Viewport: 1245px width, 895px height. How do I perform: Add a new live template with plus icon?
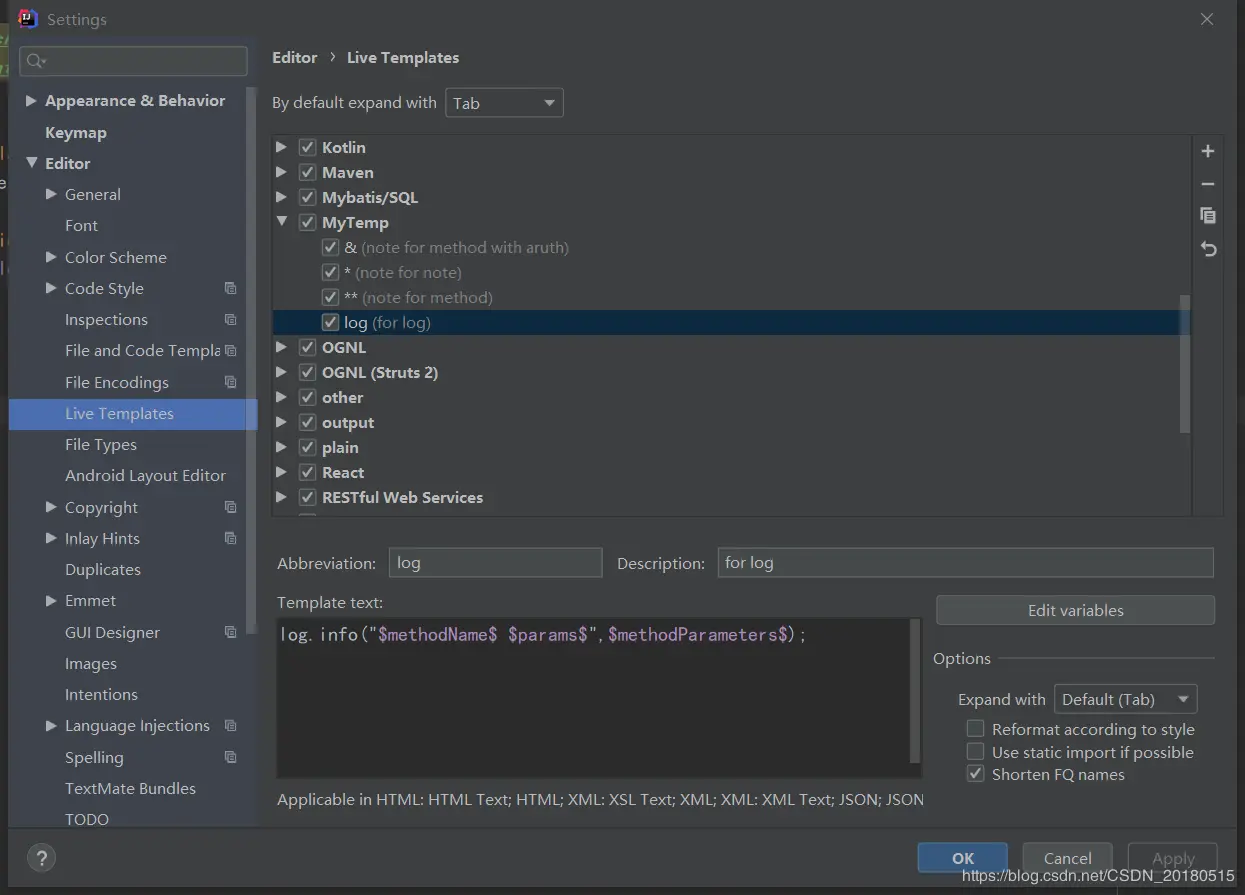[1208, 151]
